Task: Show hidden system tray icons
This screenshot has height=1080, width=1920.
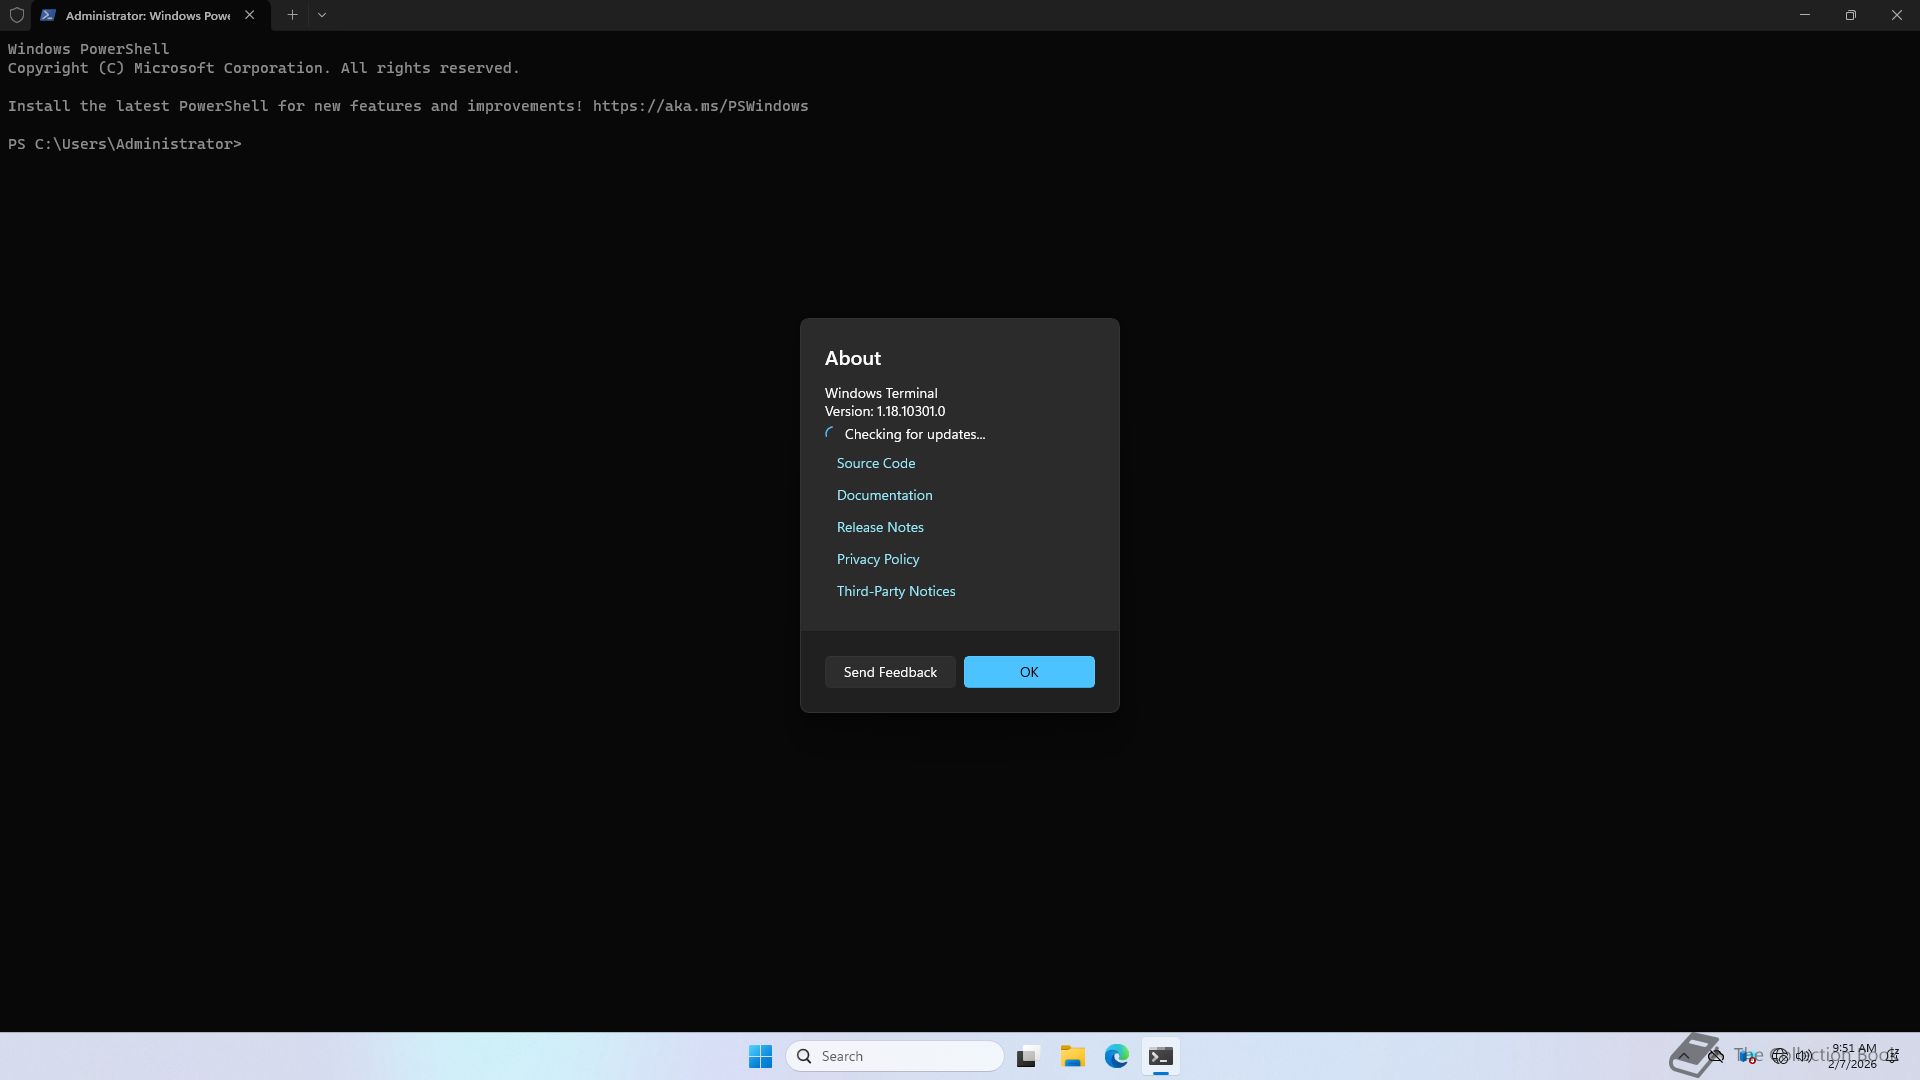Action: [x=1684, y=1056]
